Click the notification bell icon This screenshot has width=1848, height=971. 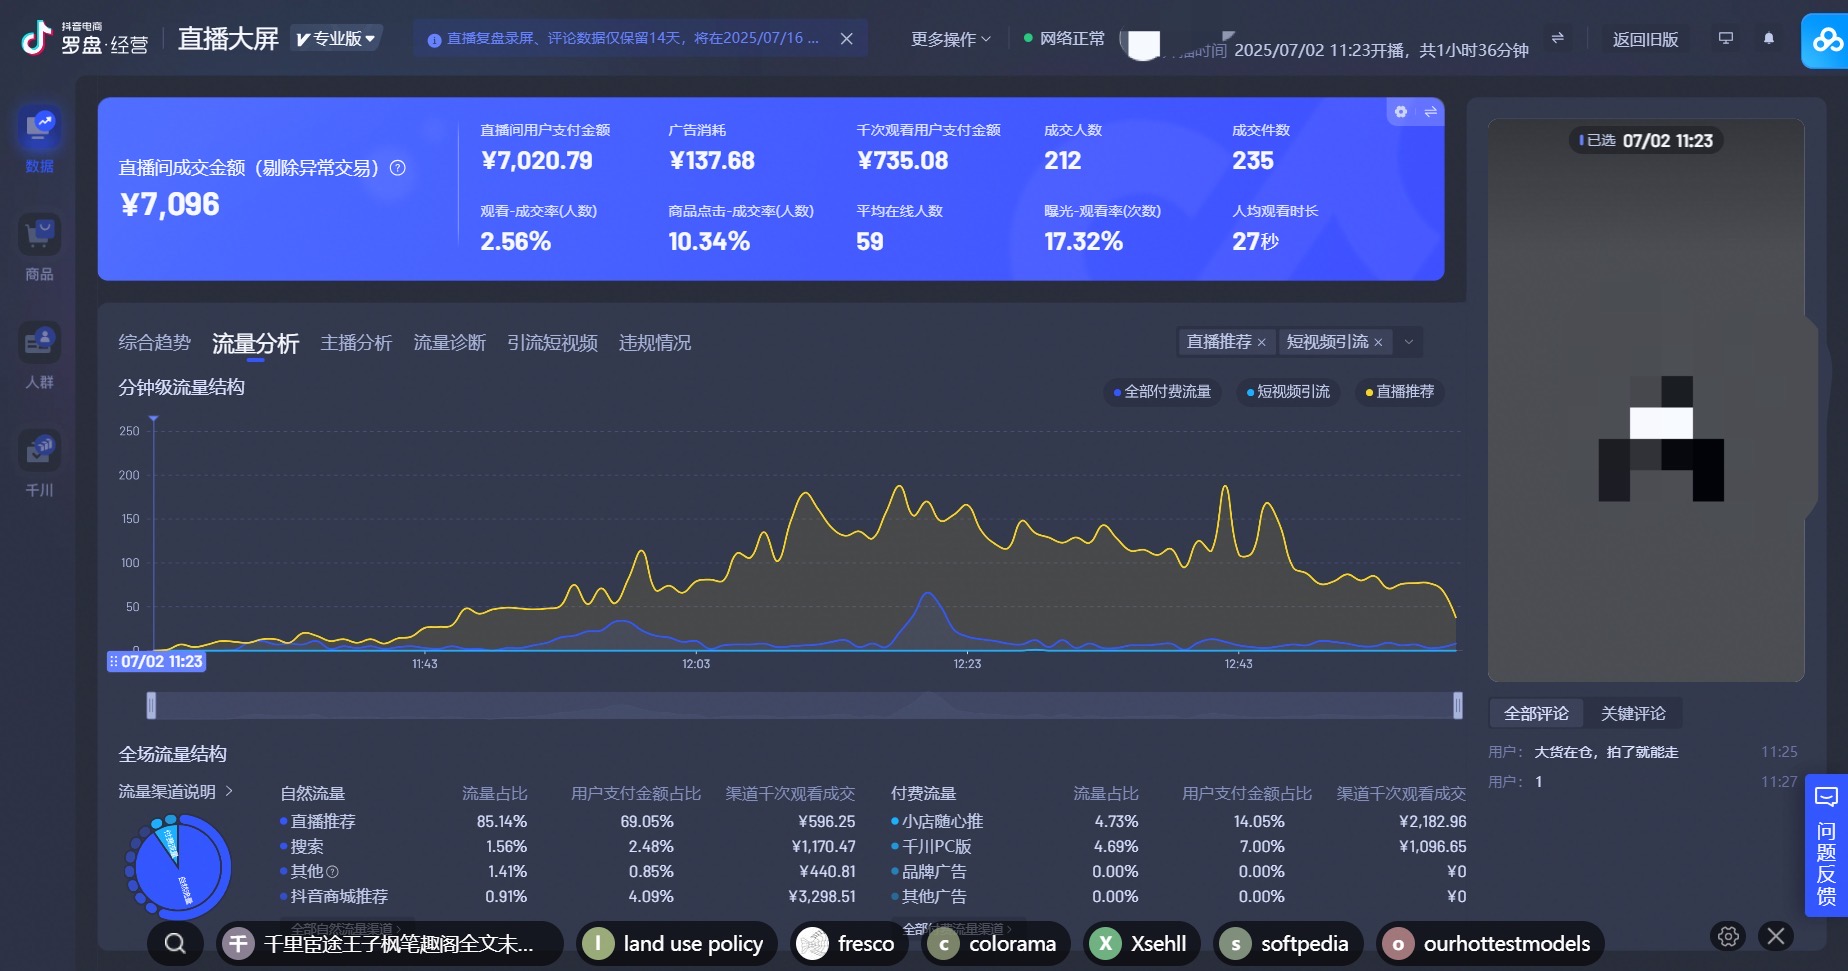pos(1769,39)
